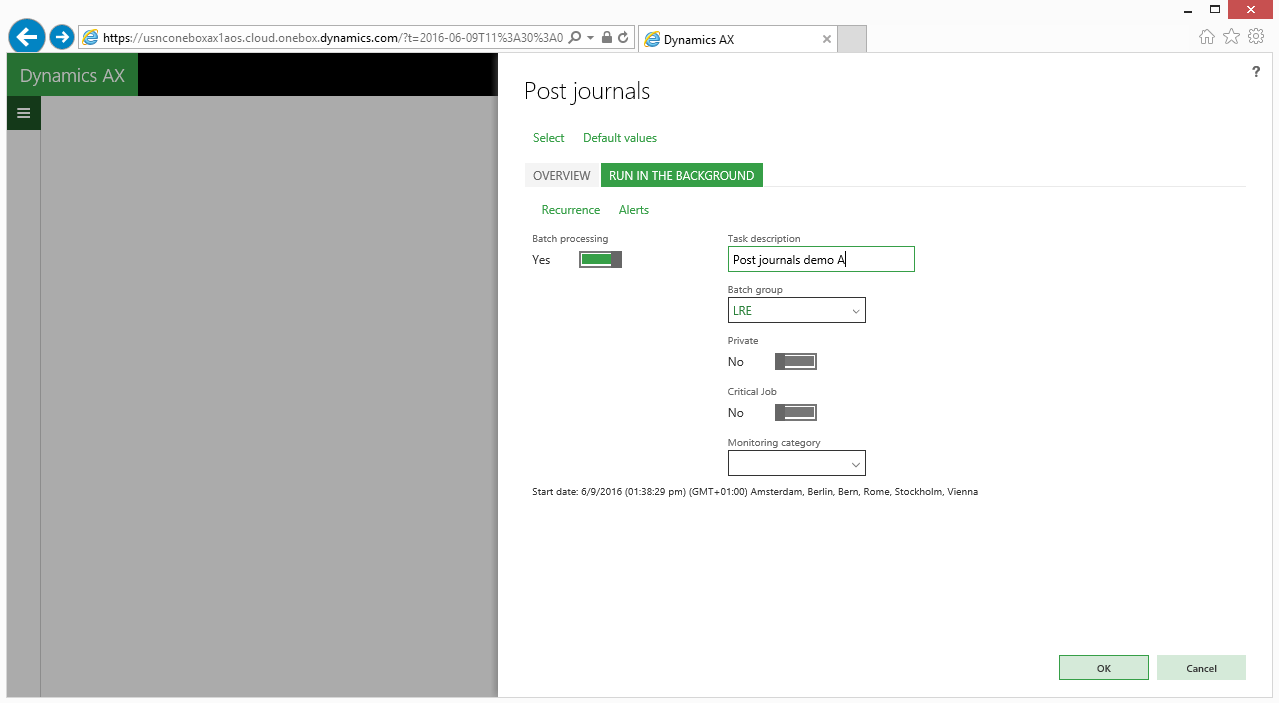The image size is (1279, 703).
Task: Switch to the Overview tab
Action: pyautogui.click(x=561, y=176)
